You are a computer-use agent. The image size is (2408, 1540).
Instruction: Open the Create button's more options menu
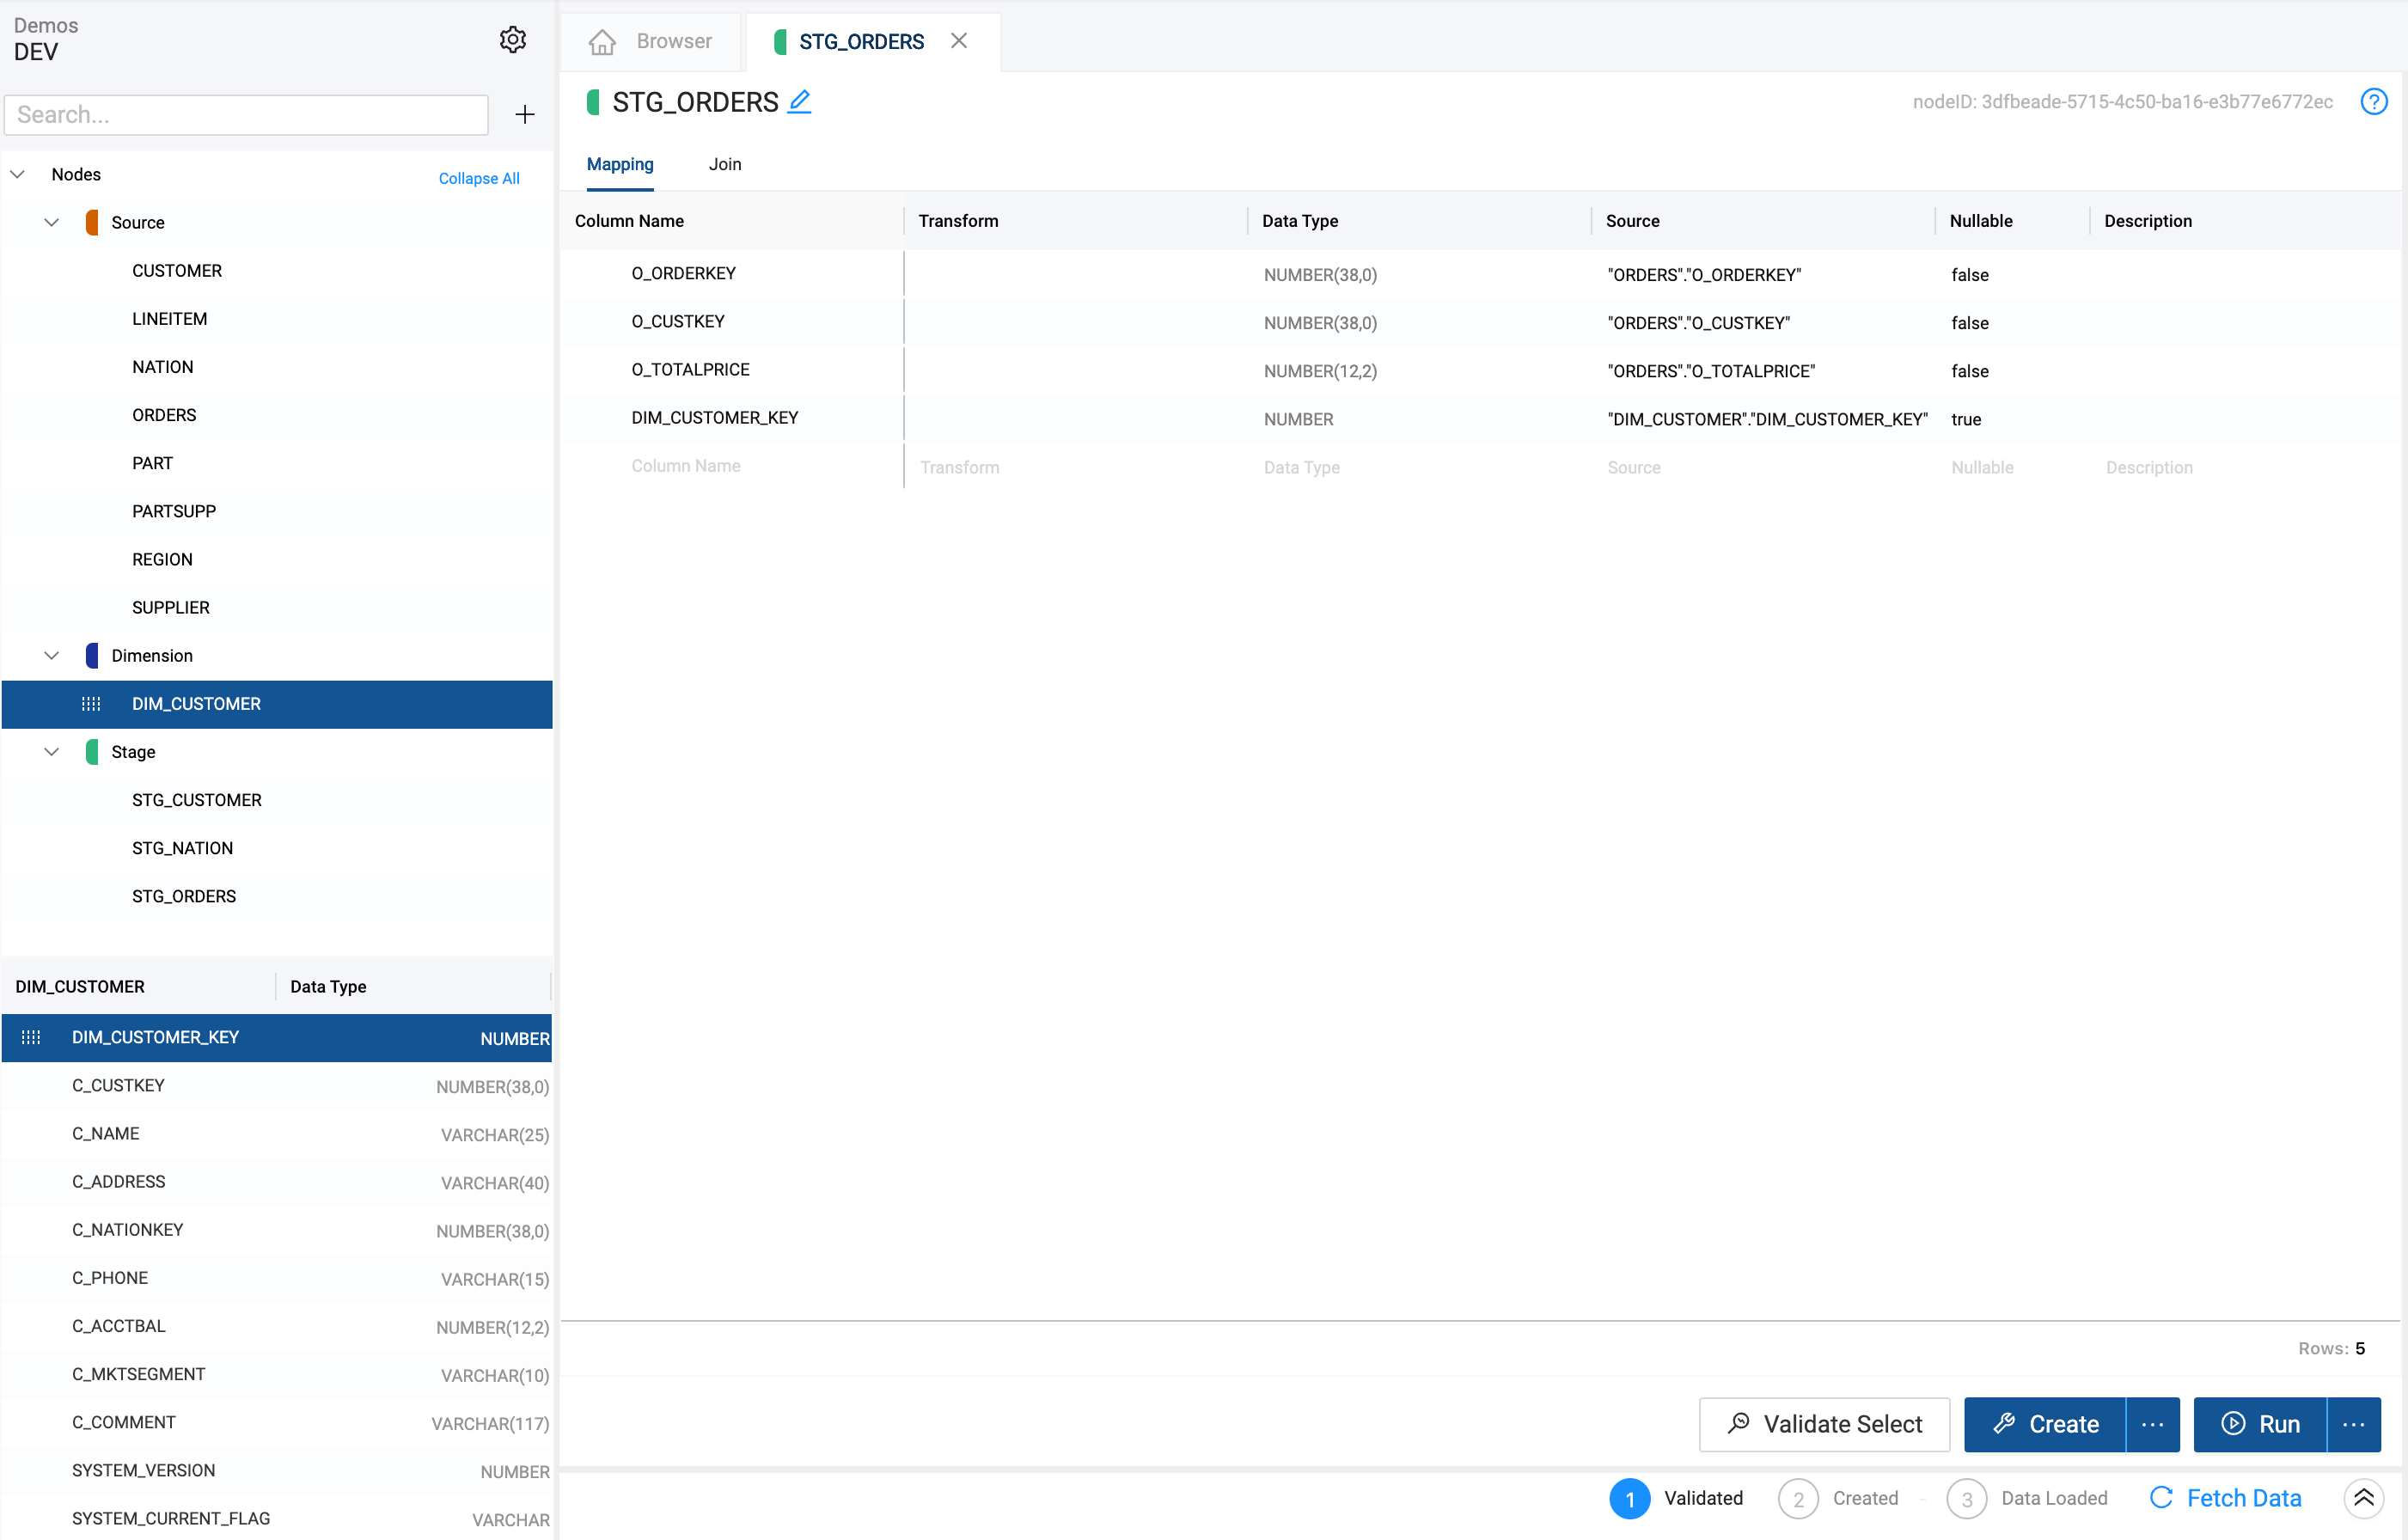(2153, 1424)
